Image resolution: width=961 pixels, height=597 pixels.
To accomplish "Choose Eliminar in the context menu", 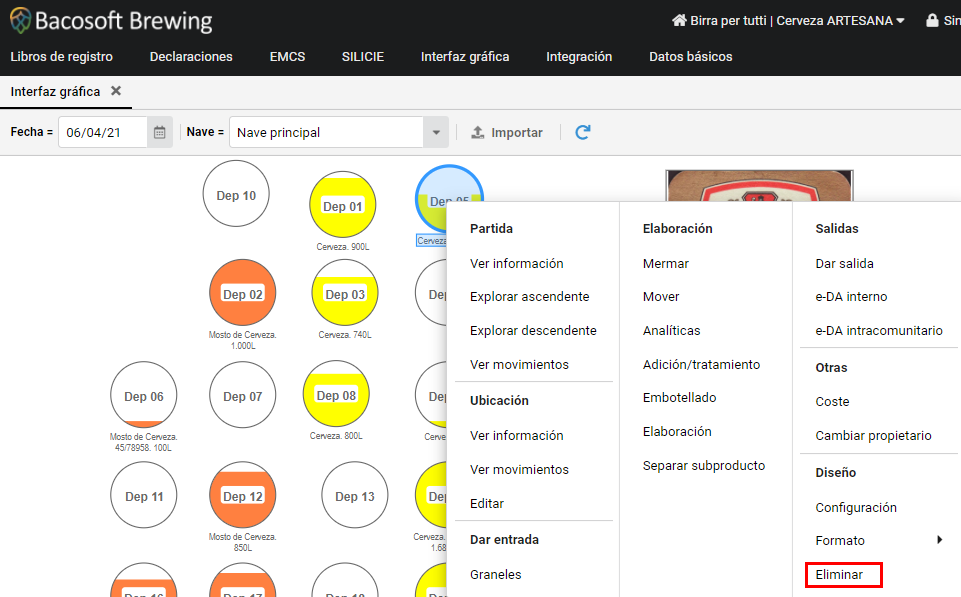I will pyautogui.click(x=838, y=575).
